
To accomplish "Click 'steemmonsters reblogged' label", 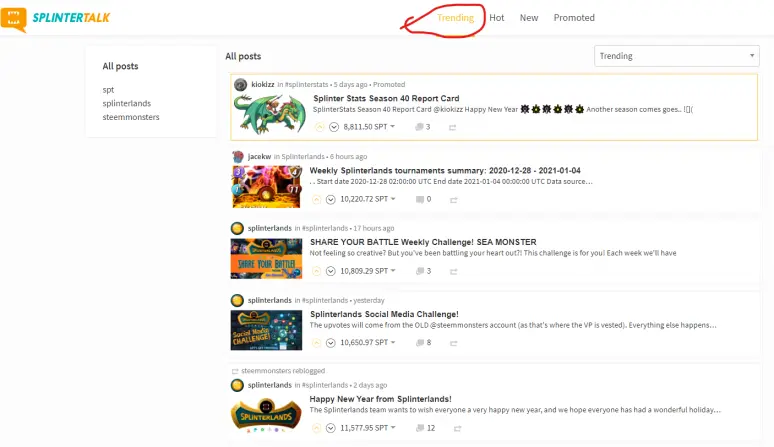I will point(283,371).
